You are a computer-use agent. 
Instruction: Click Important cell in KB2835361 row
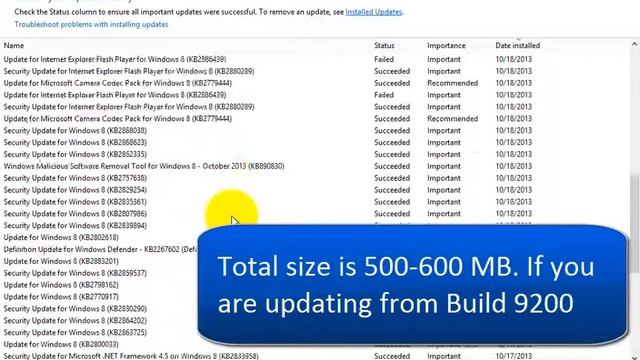pyautogui.click(x=444, y=201)
